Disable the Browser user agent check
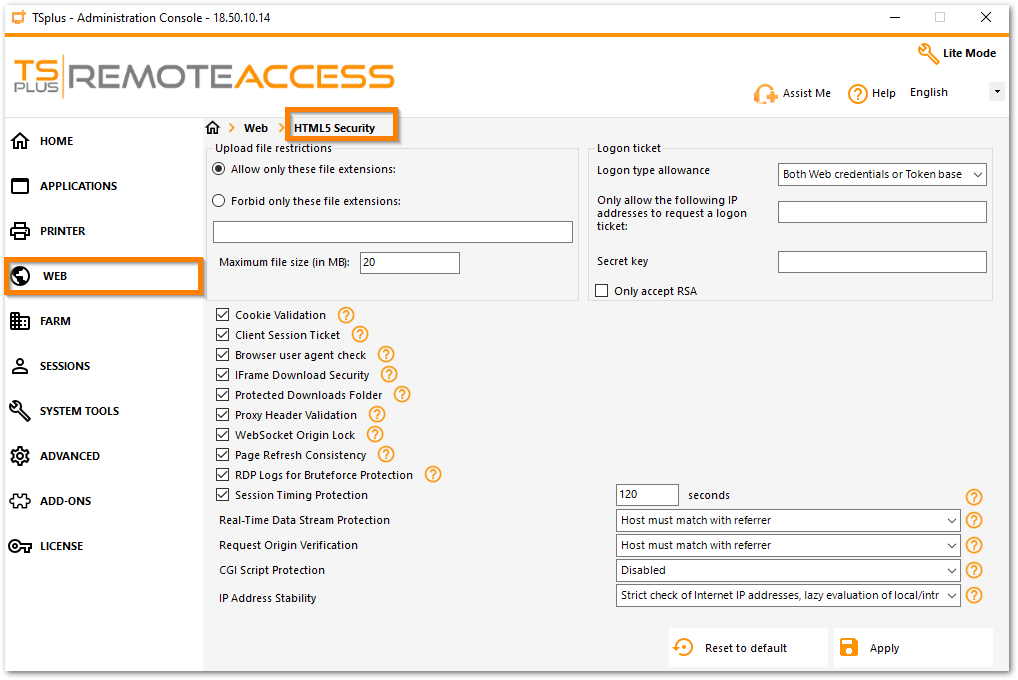The image size is (1018, 680). tap(222, 354)
